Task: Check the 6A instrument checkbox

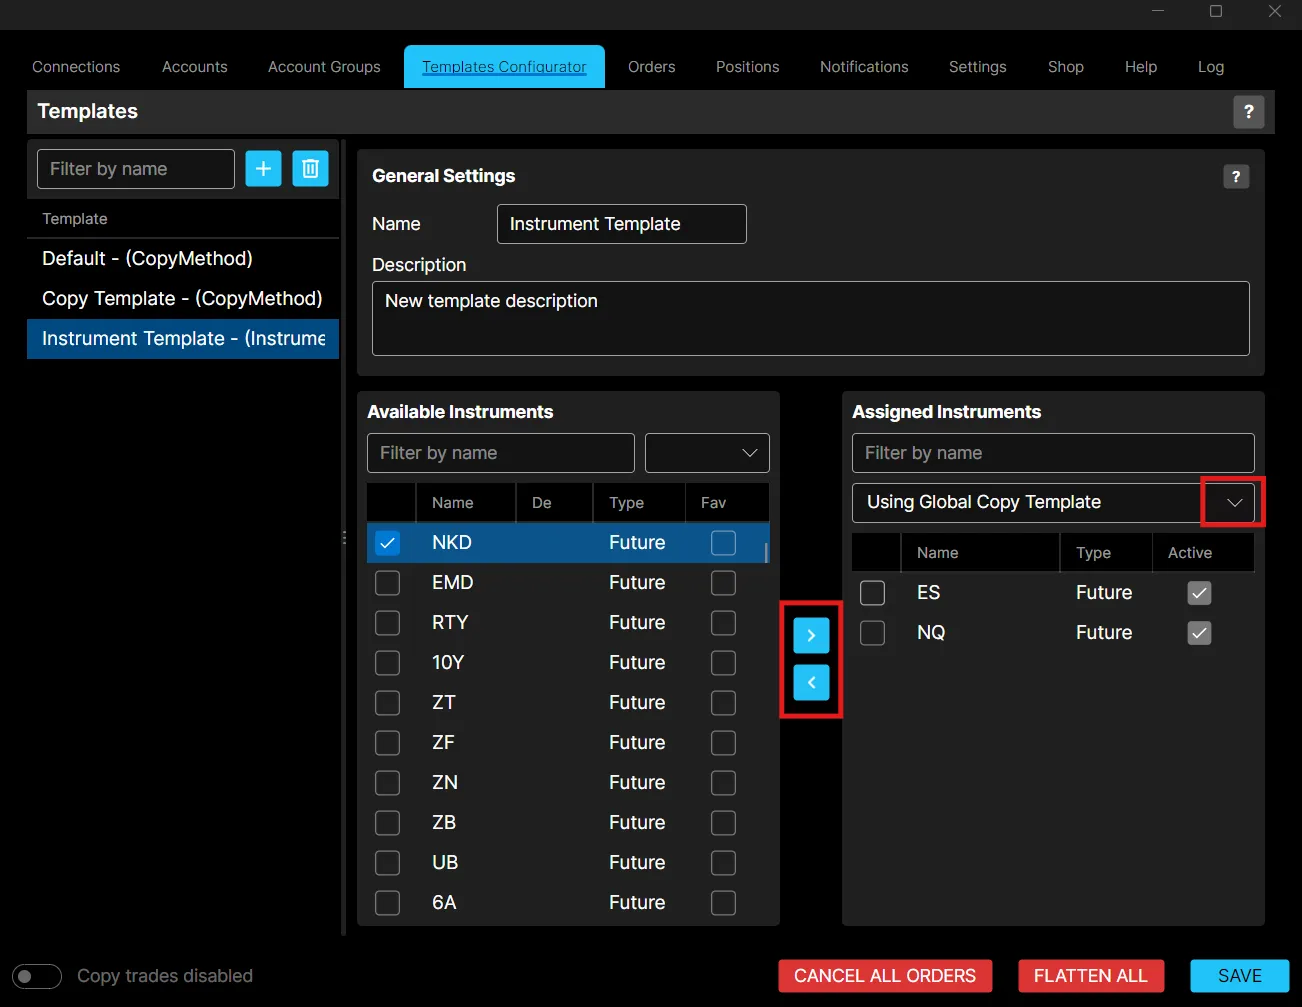Action: point(387,903)
